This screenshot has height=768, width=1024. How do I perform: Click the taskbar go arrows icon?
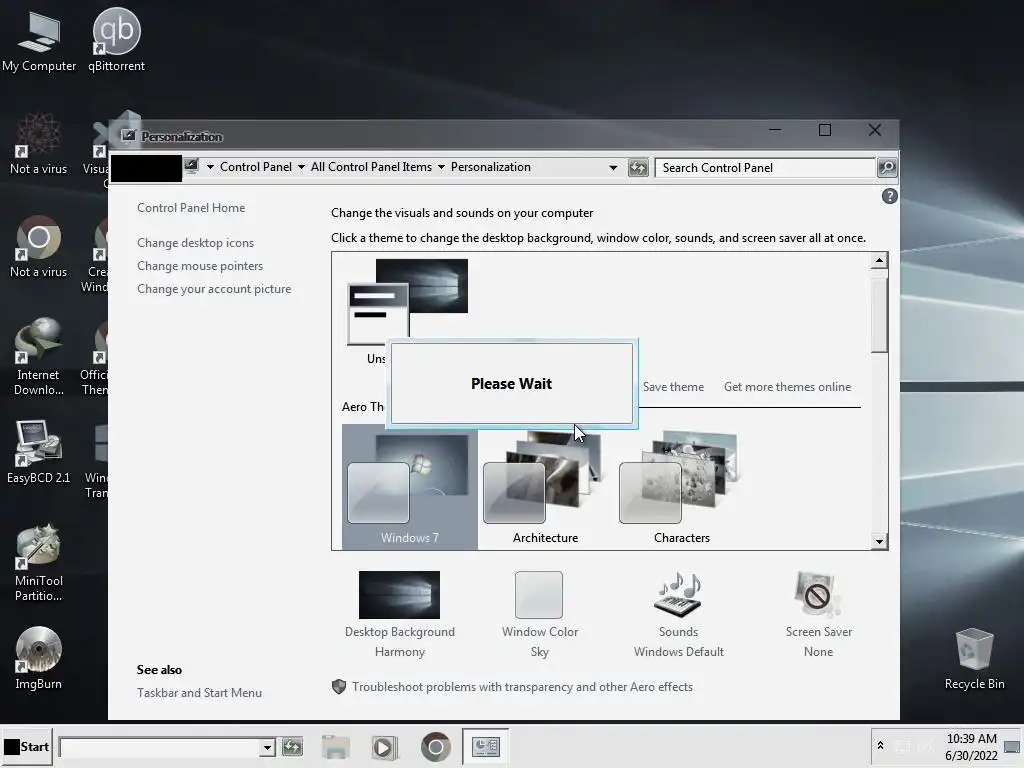(293, 746)
